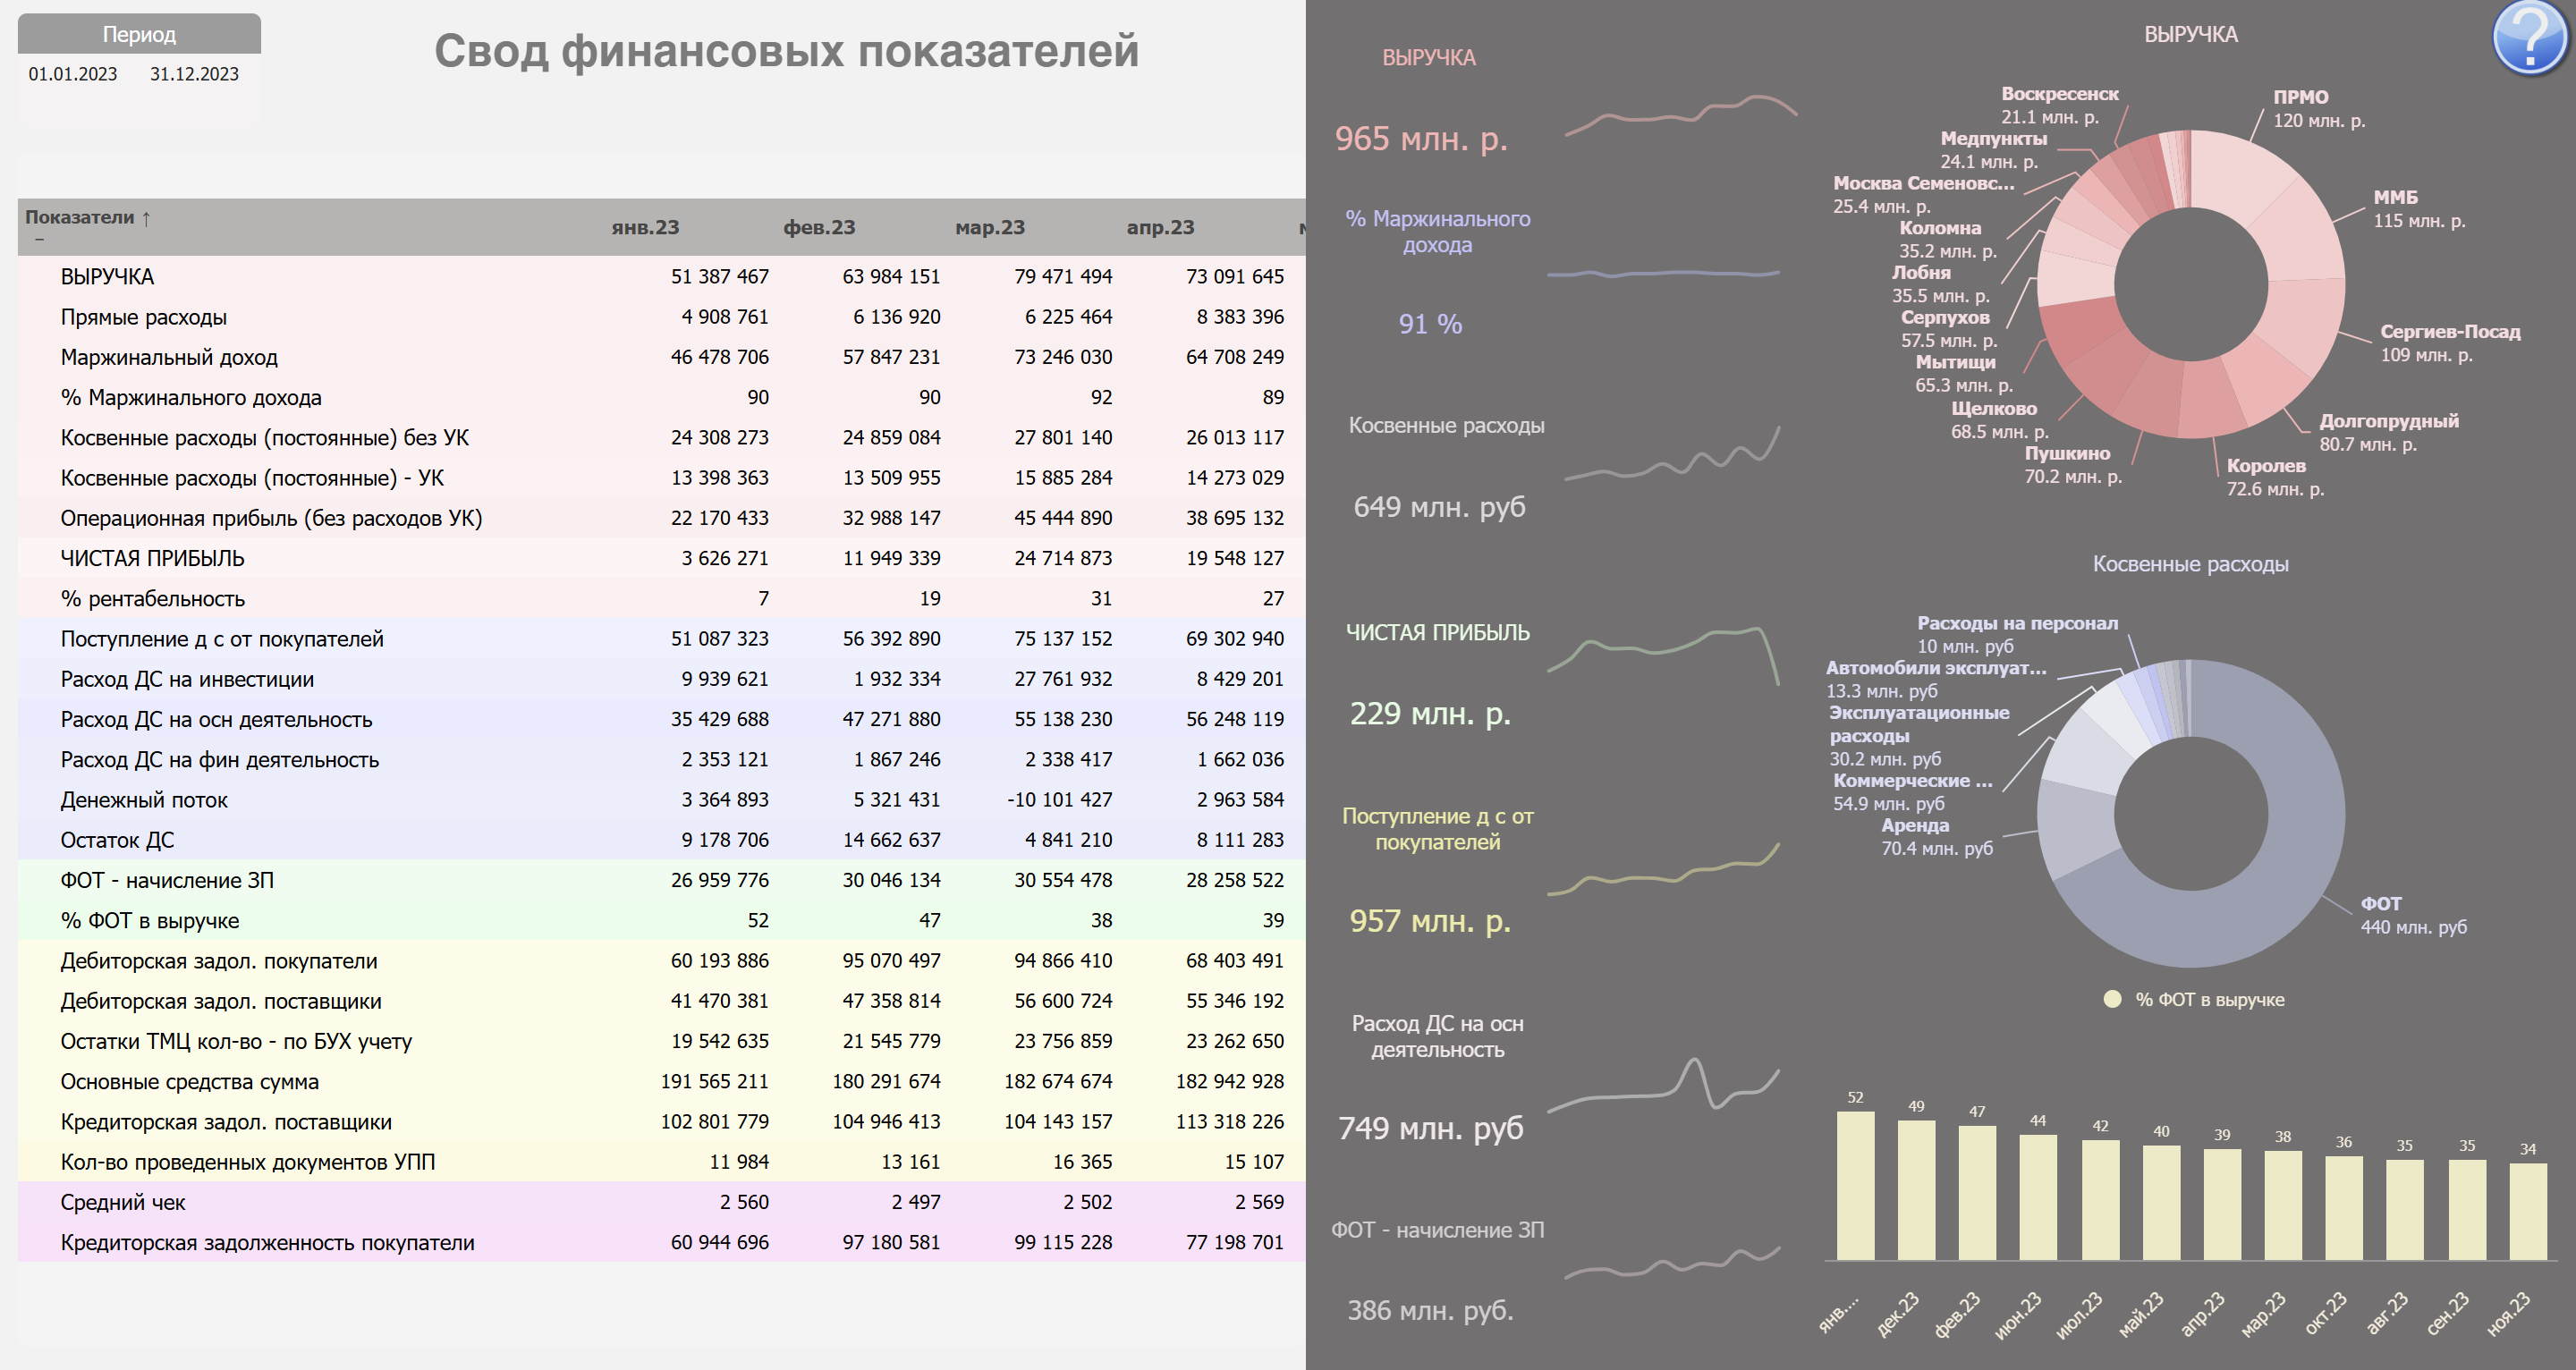Click the % ФОТ в выручке legend marker
2576x1370 pixels.
(x=2112, y=999)
